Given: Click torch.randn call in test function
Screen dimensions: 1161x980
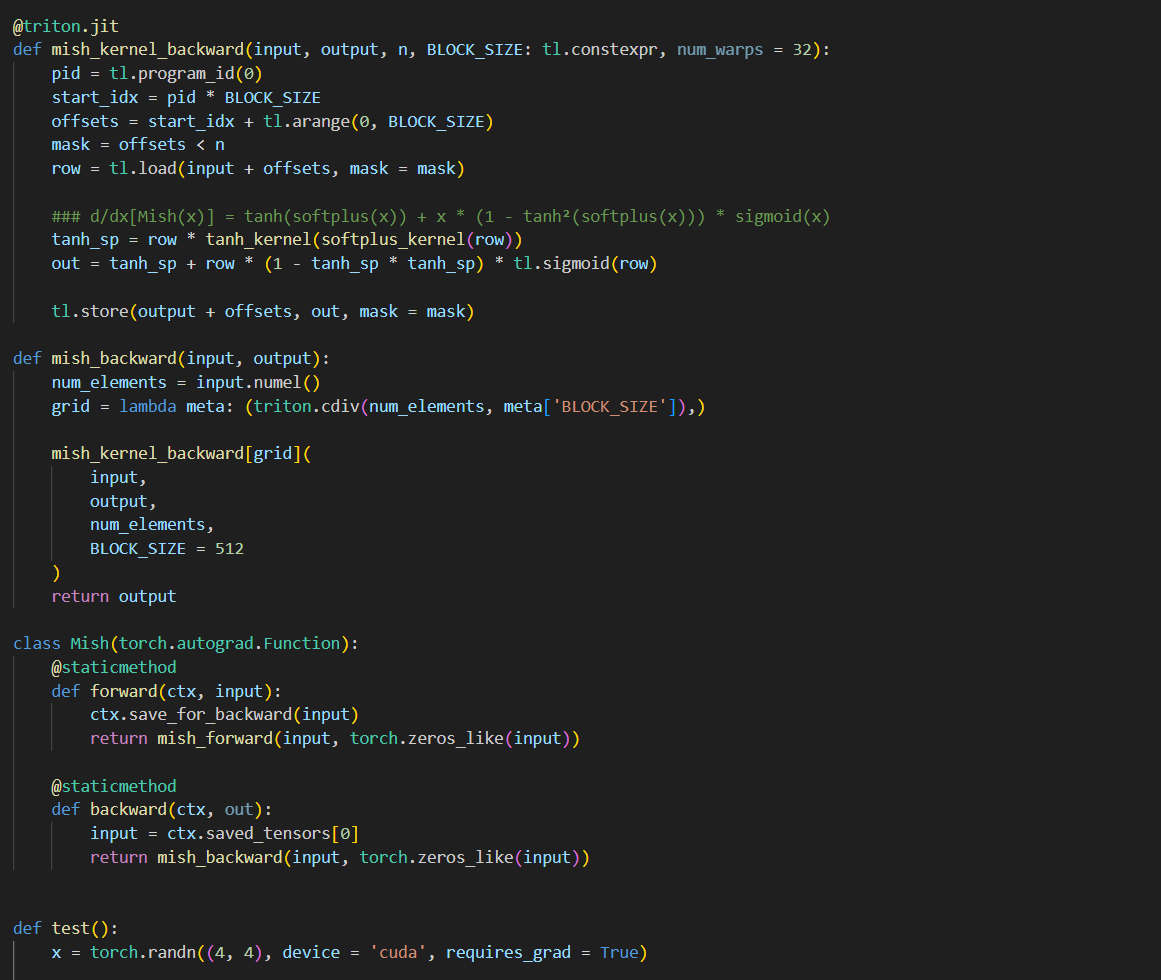Looking at the screenshot, I should coord(142,953).
